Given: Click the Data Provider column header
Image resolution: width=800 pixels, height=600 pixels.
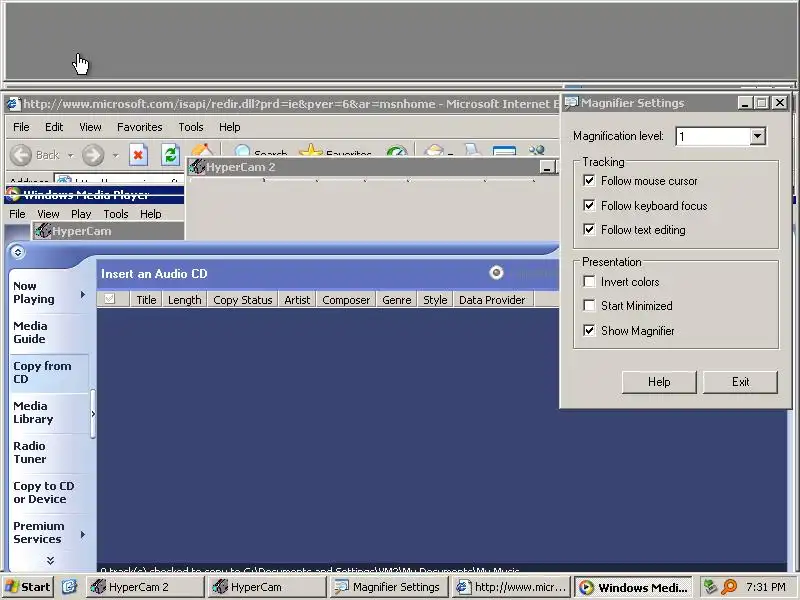Looking at the screenshot, I should point(492,299).
